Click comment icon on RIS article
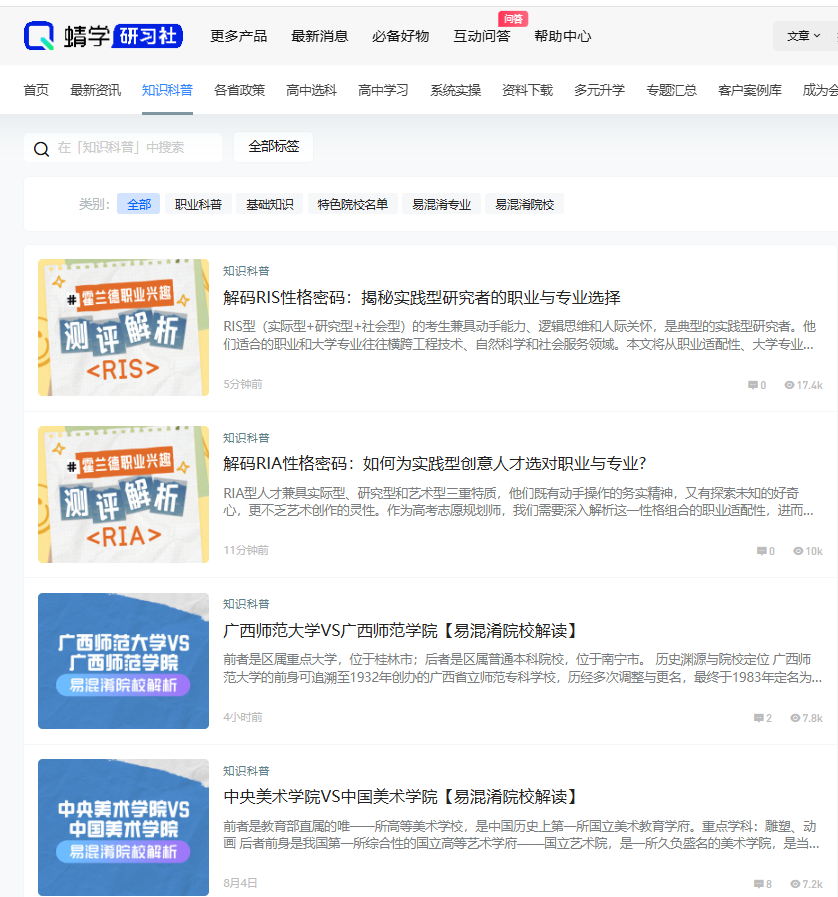Image resolution: width=838 pixels, height=897 pixels. [753, 385]
